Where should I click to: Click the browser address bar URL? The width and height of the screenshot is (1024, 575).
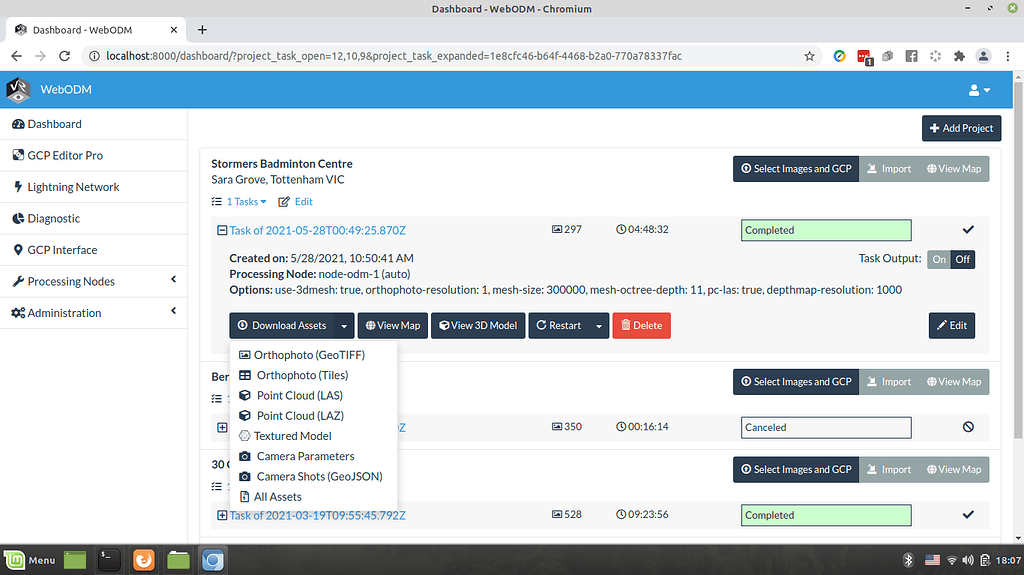[400, 56]
